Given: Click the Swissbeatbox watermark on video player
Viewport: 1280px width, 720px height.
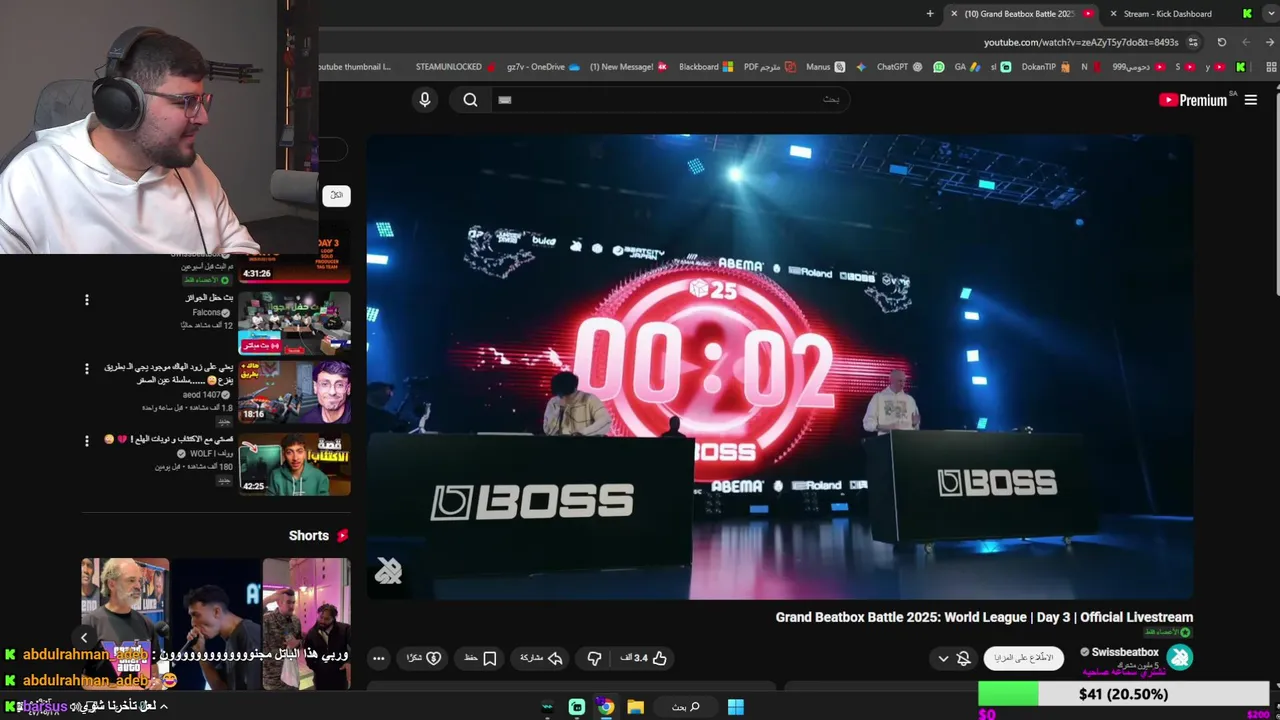Looking at the screenshot, I should (x=388, y=571).
